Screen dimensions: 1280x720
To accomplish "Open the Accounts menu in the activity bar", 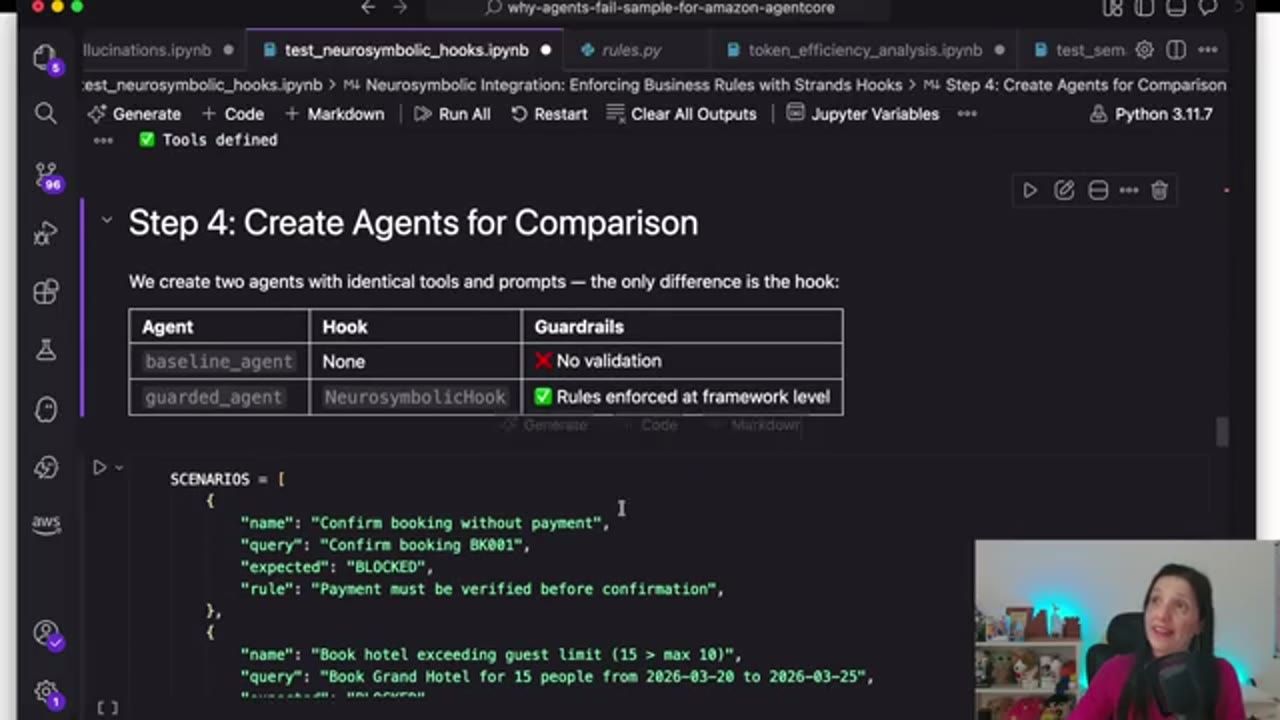I will (45, 632).
